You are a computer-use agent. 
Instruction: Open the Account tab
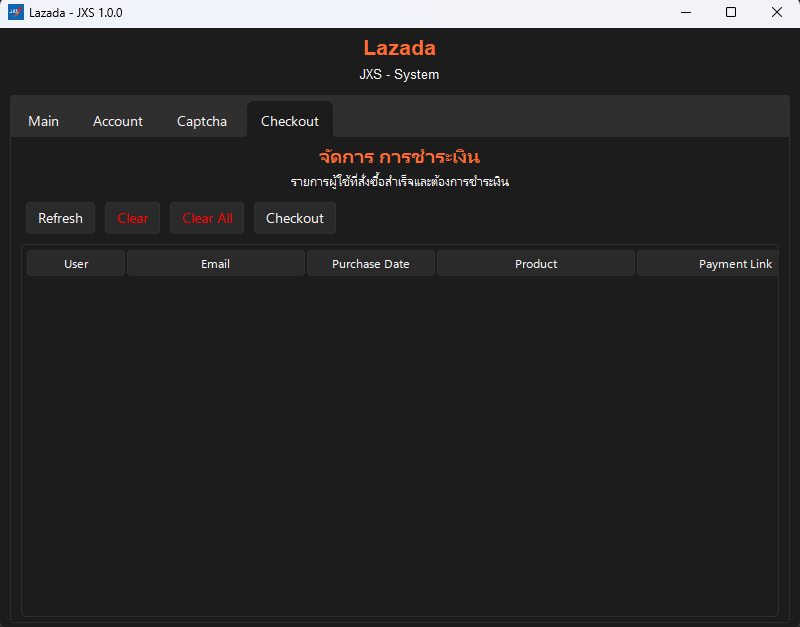118,121
